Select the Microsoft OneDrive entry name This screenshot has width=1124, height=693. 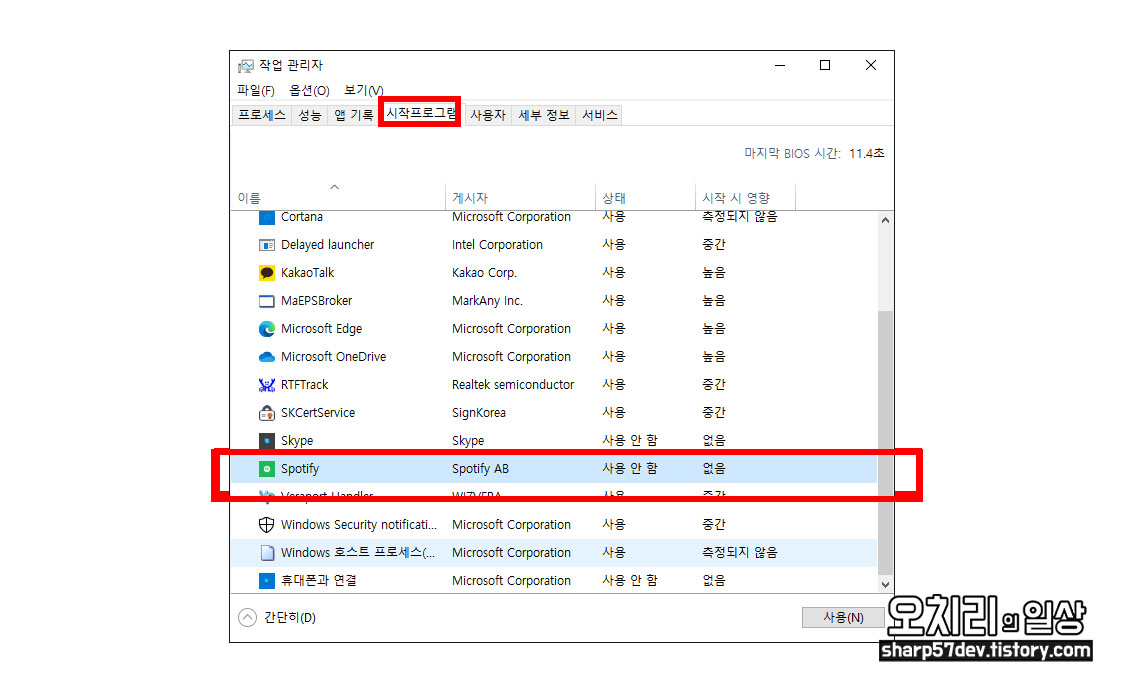333,357
